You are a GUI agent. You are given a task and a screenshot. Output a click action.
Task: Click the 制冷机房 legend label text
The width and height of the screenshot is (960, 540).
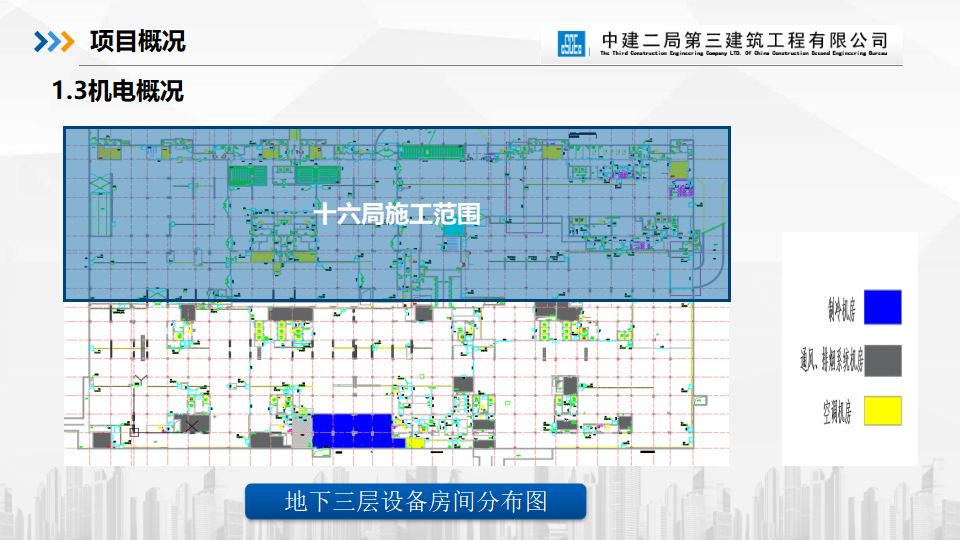pyautogui.click(x=840, y=309)
